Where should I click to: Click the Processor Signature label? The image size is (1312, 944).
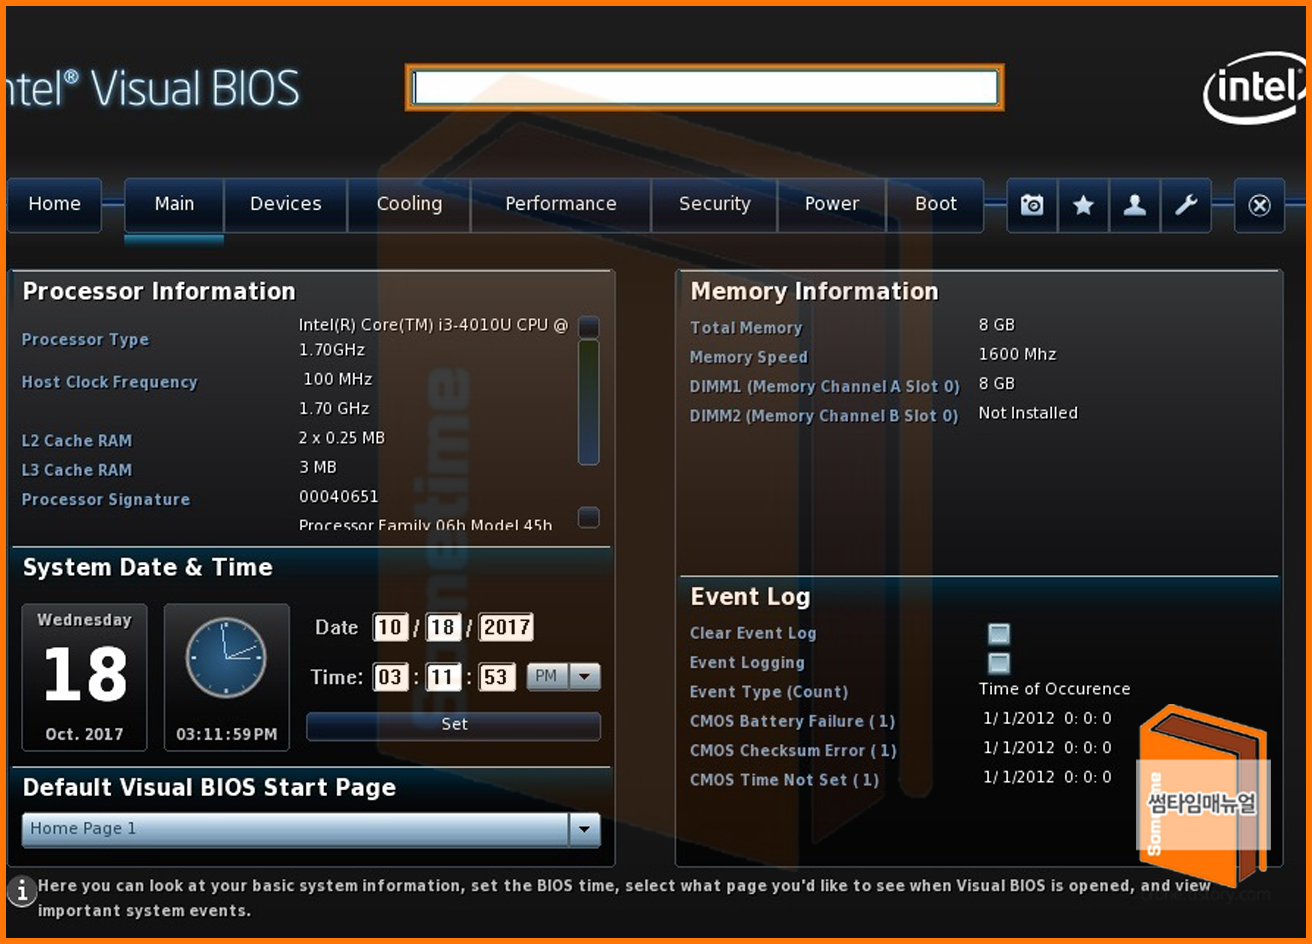106,500
